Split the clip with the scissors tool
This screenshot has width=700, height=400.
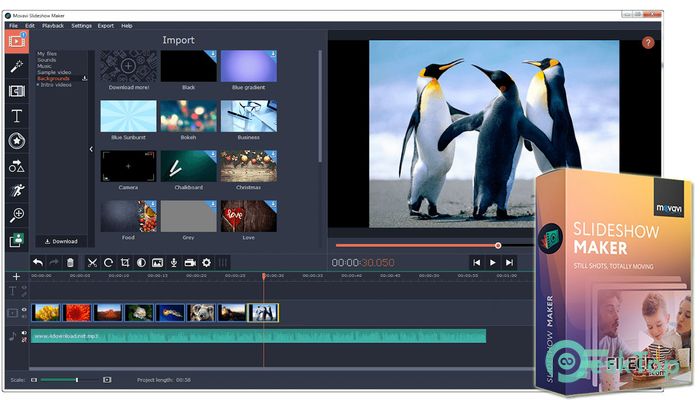click(92, 262)
